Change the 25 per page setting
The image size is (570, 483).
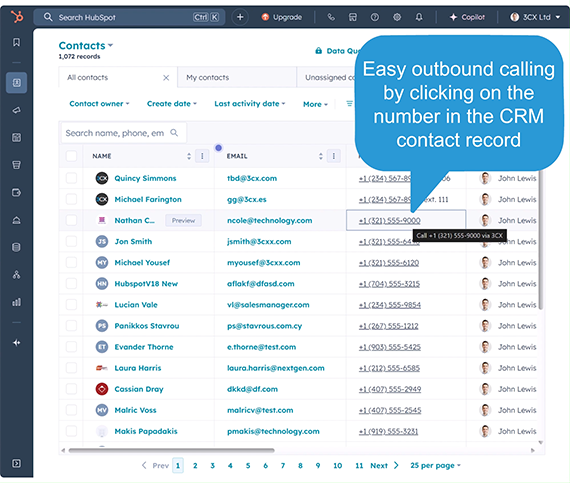(x=435, y=466)
